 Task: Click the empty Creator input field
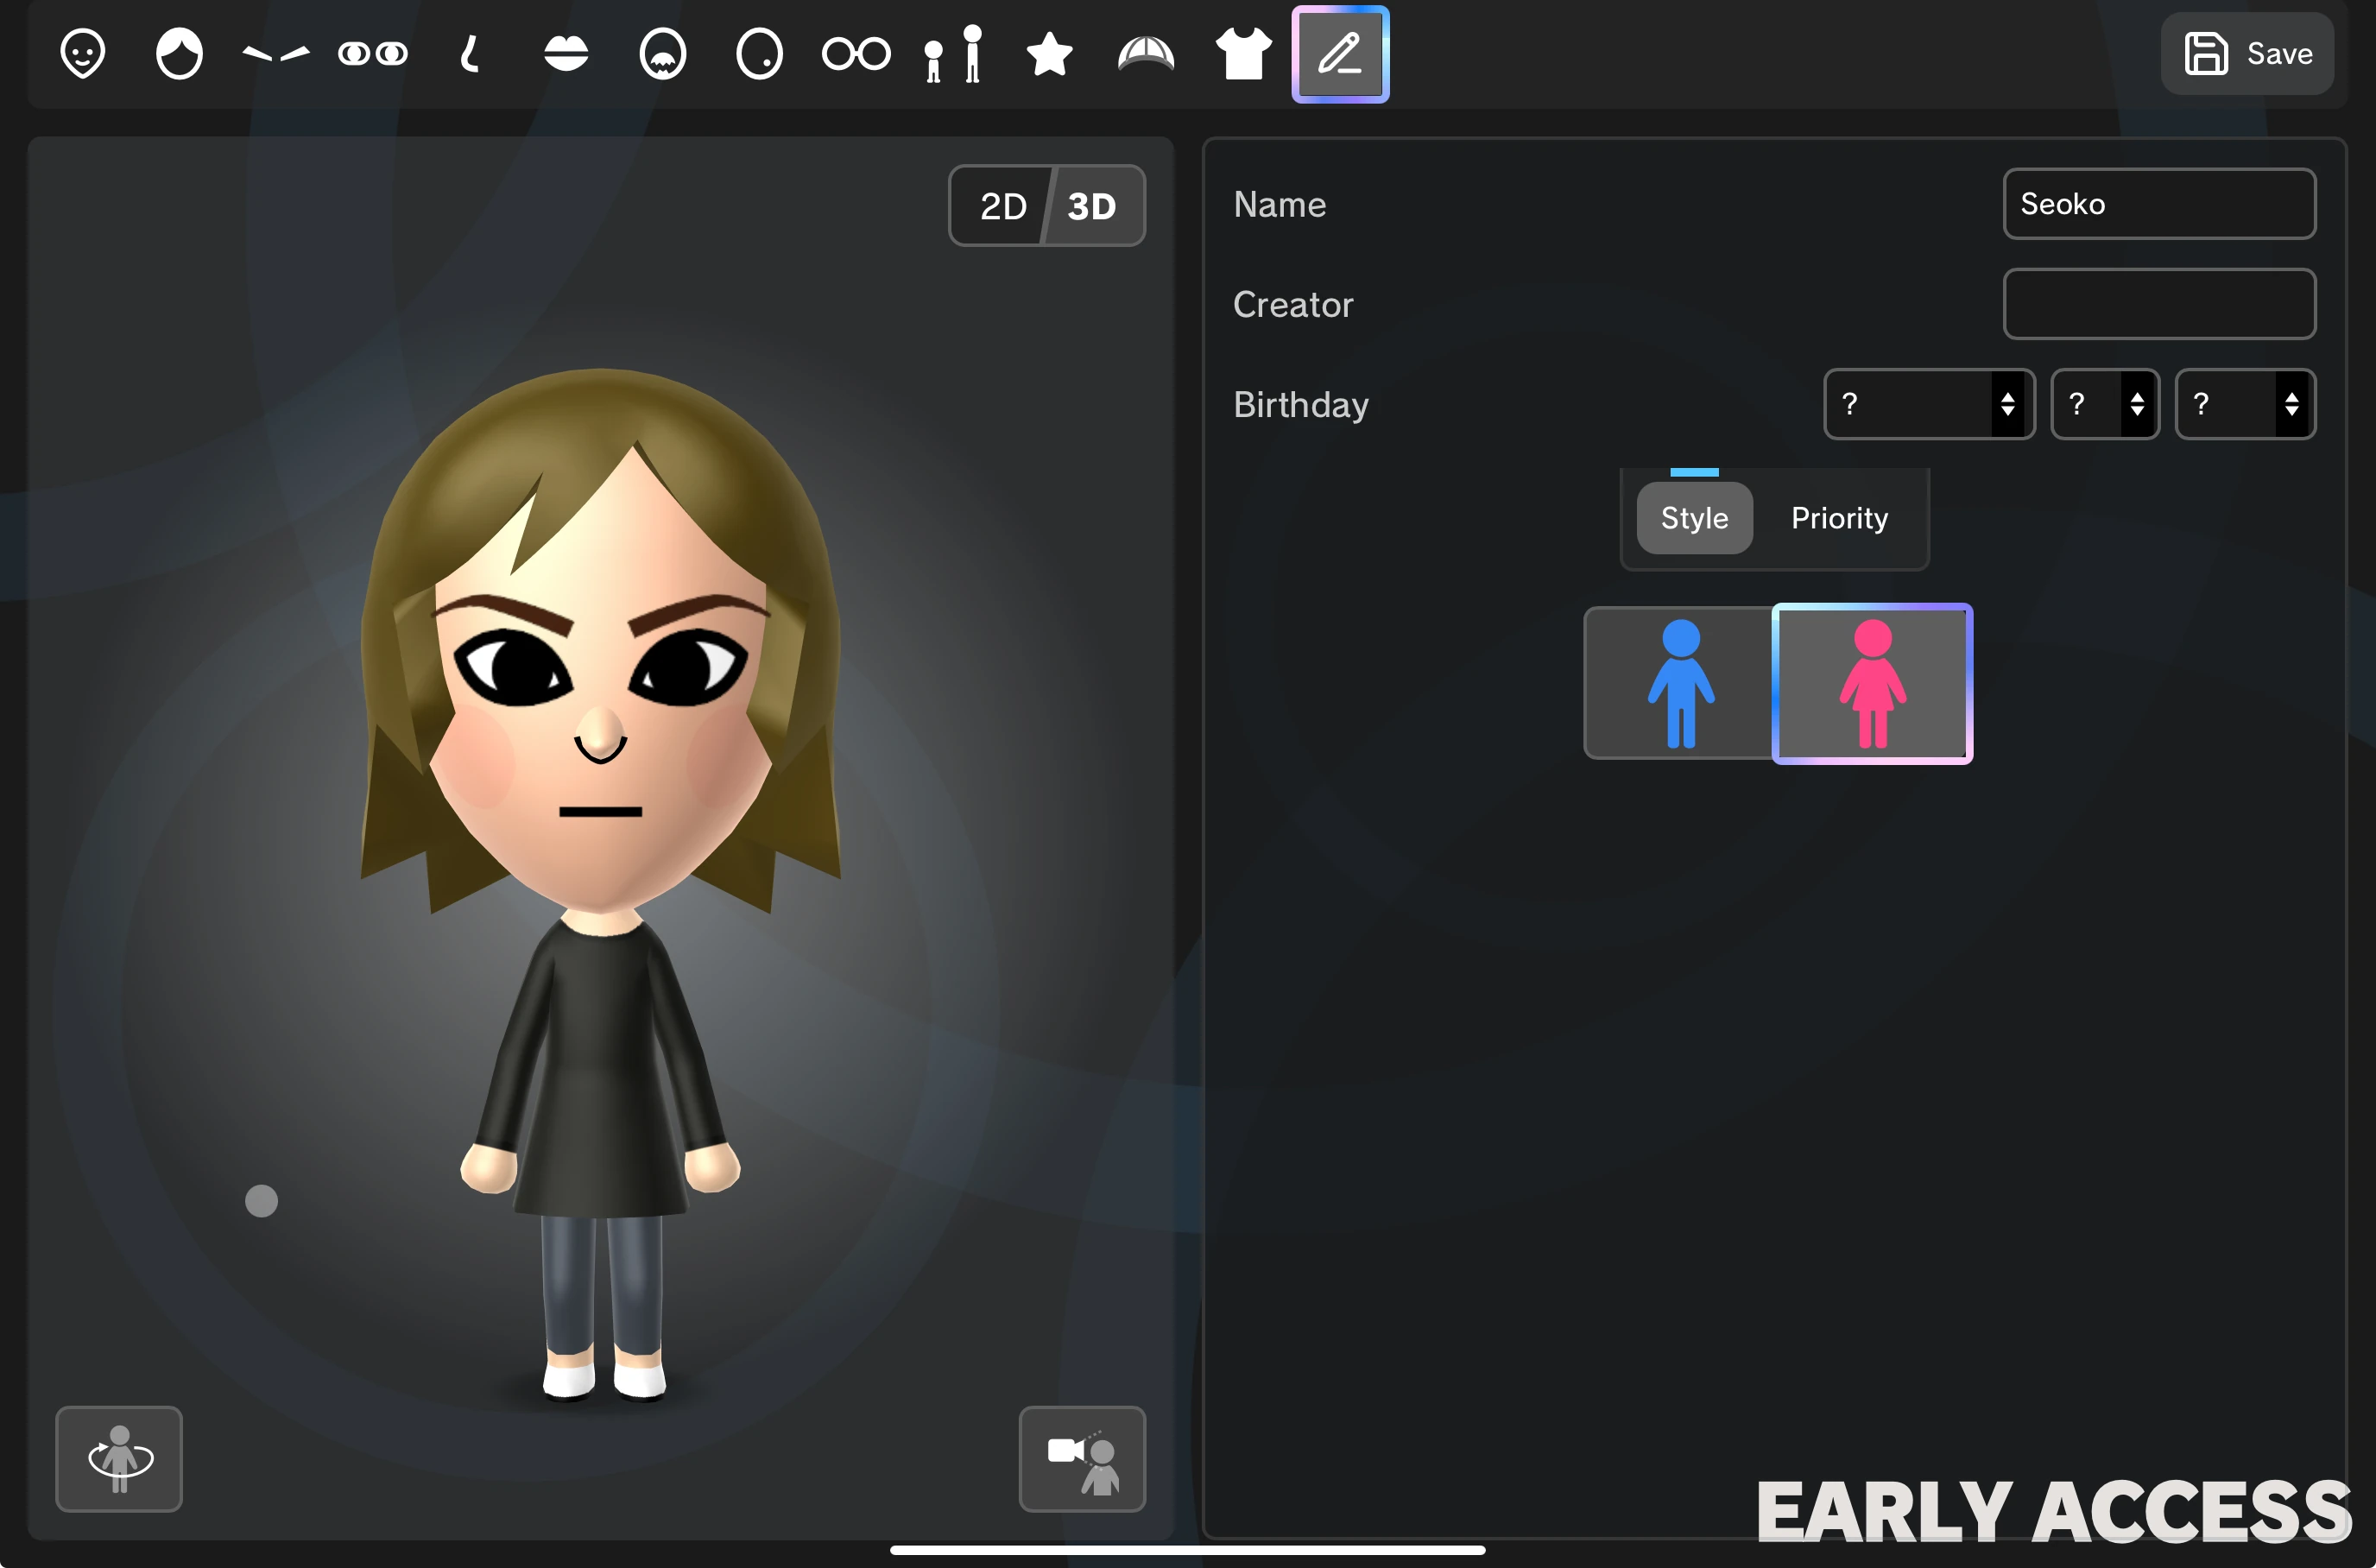pos(2159,304)
